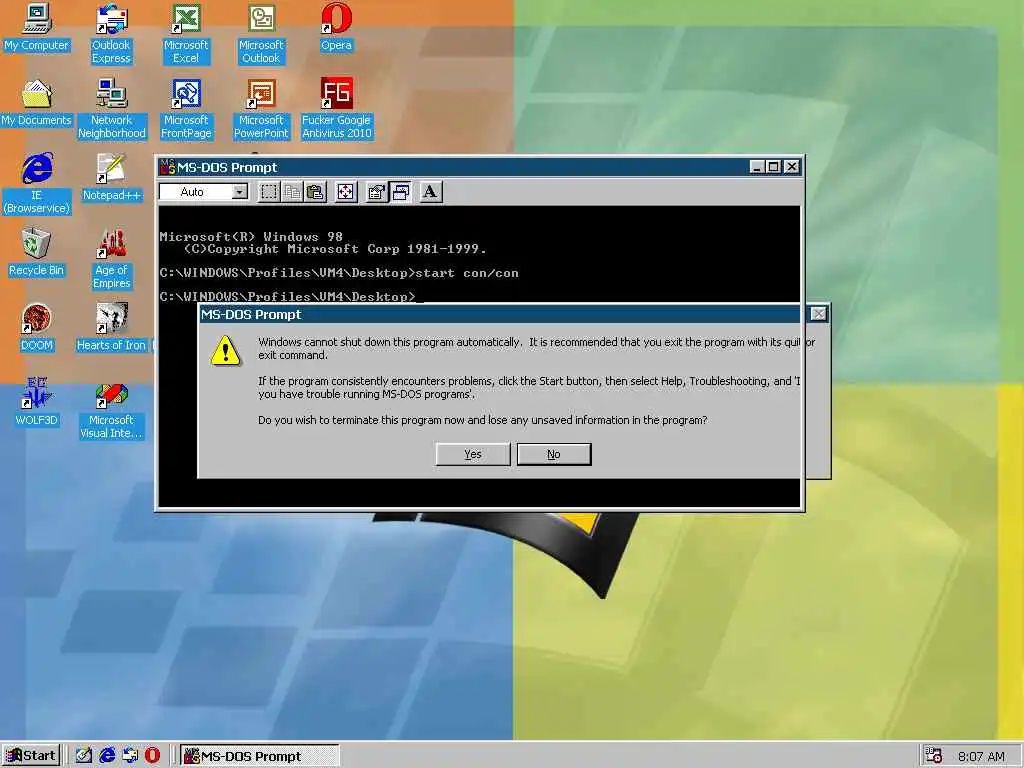Image resolution: width=1024 pixels, height=768 pixels.
Task: Click the Paste icon in MS-DOS toolbar
Action: (315, 192)
